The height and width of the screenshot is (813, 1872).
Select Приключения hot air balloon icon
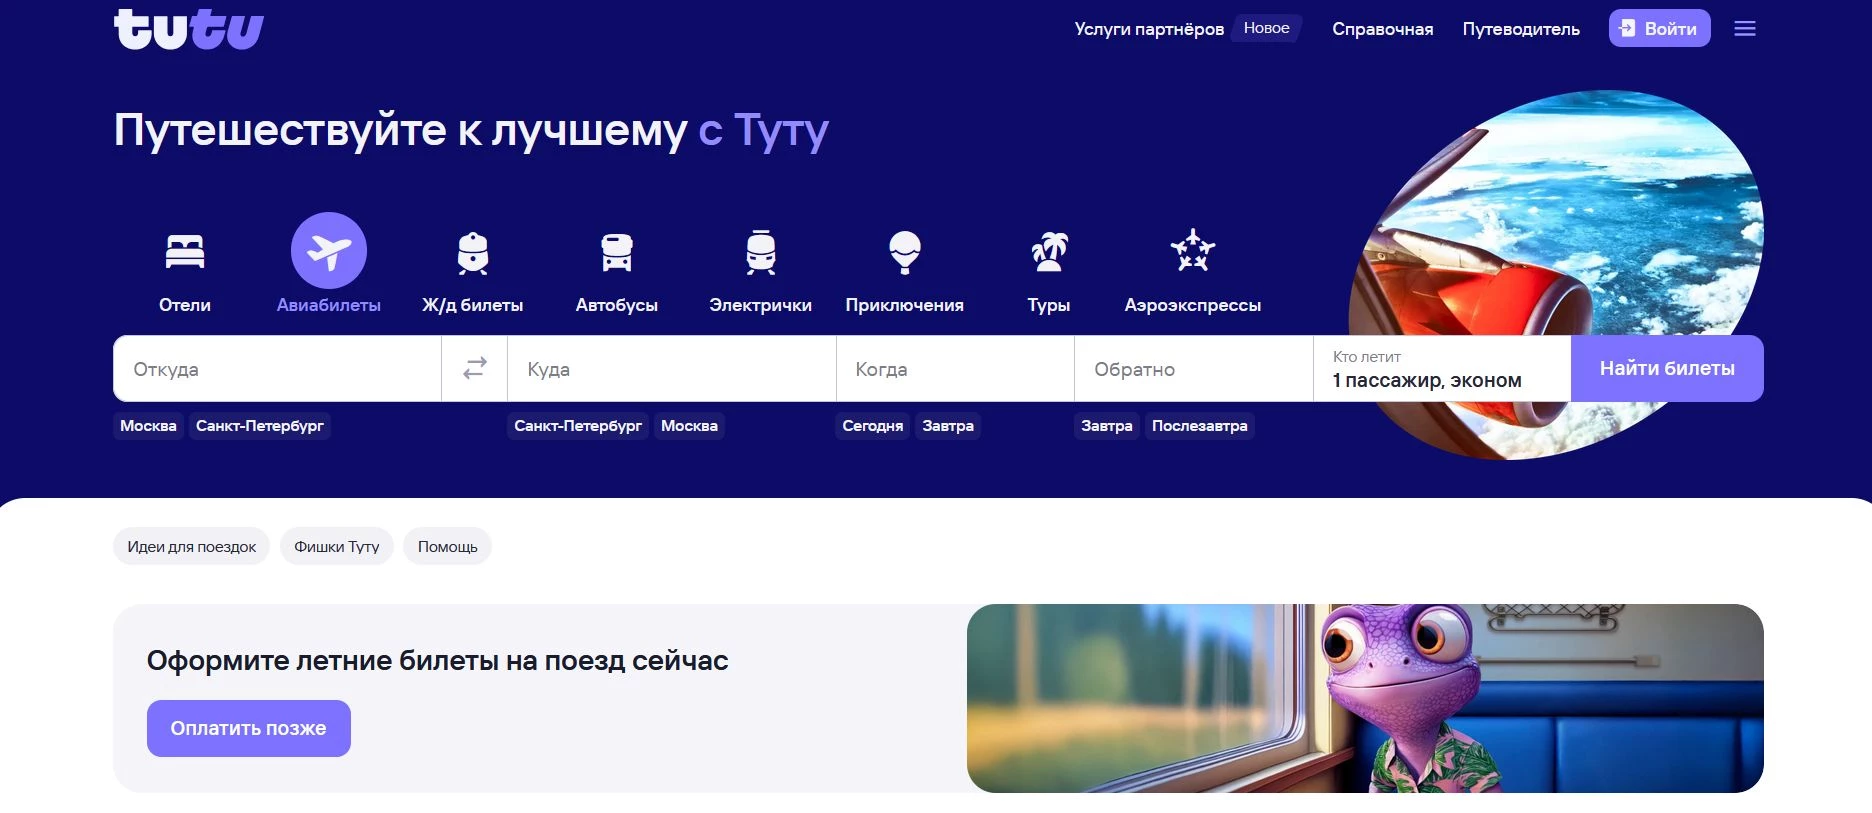905,252
